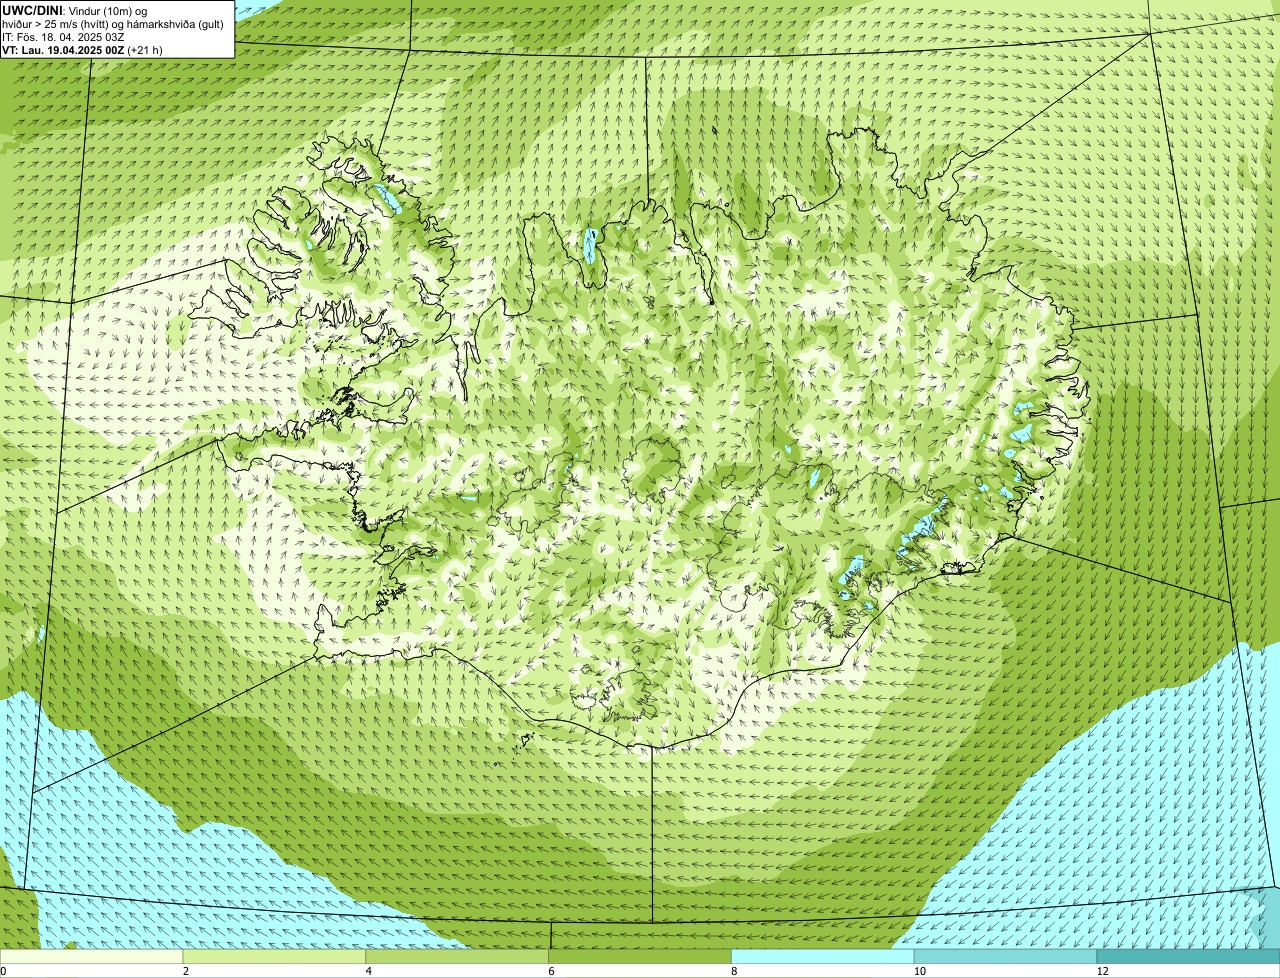Select the legend value "4"
1280x978 pixels.
(368, 971)
